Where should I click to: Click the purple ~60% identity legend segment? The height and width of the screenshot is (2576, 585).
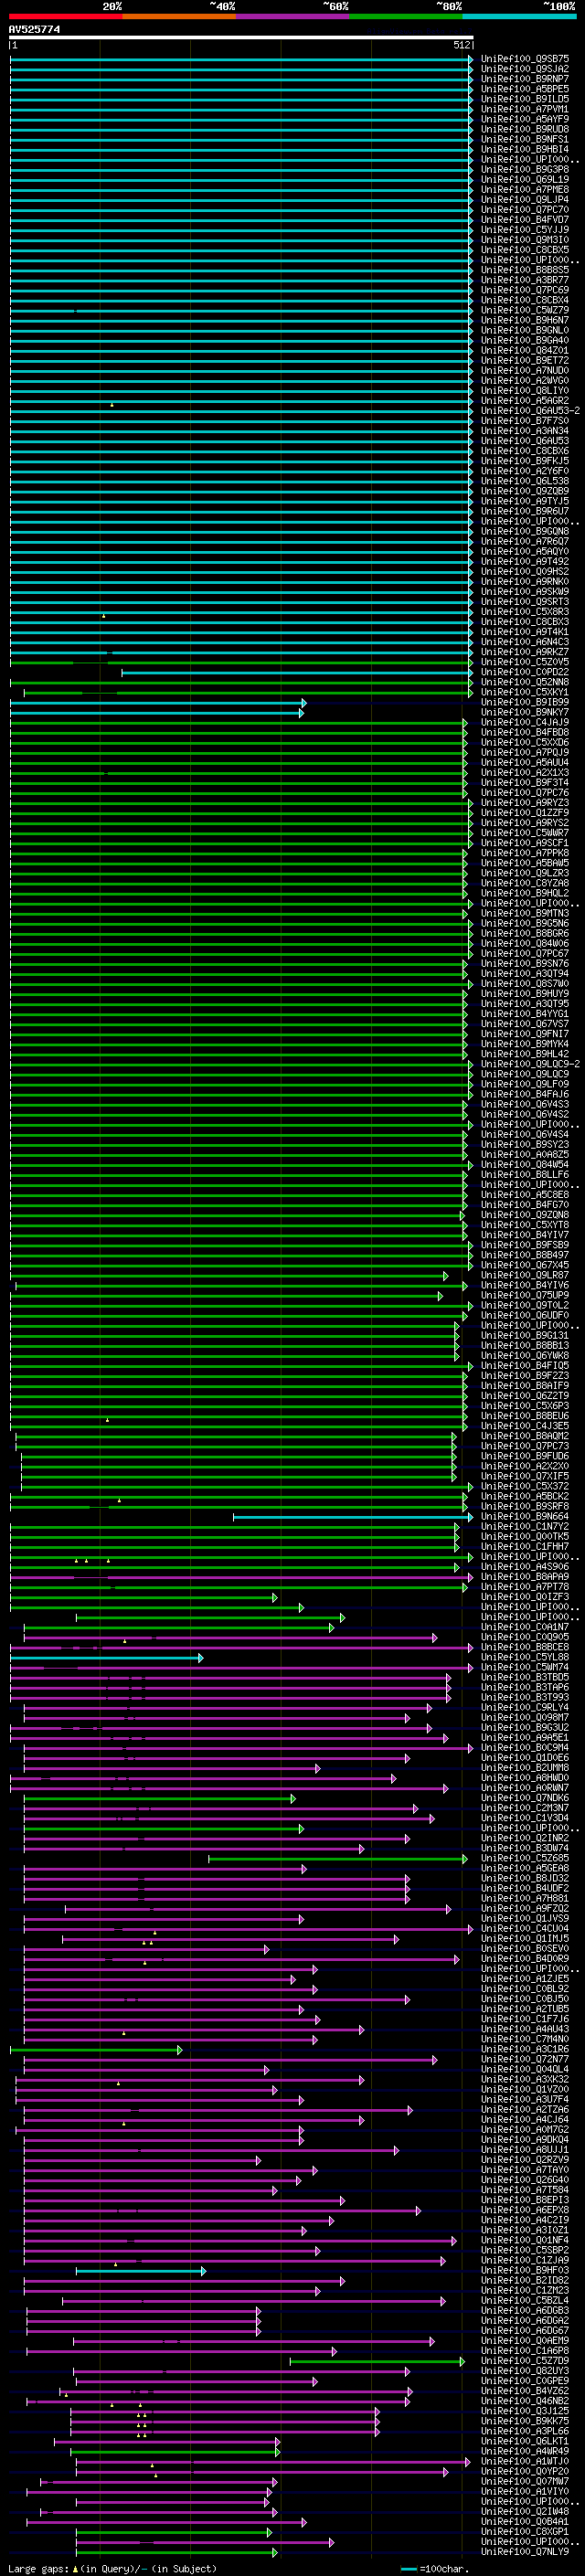(x=292, y=16)
